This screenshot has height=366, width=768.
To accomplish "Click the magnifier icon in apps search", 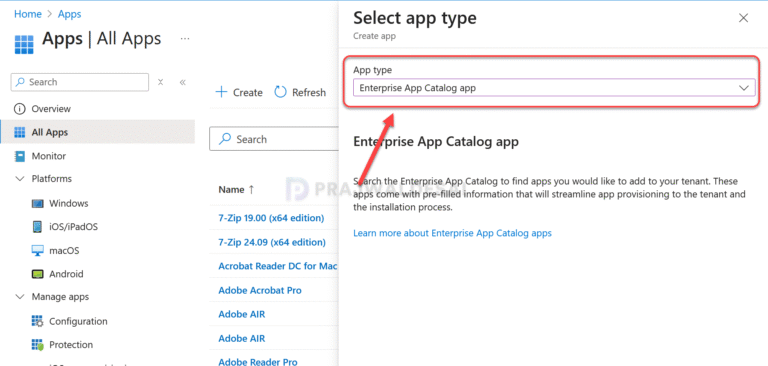I will point(225,139).
